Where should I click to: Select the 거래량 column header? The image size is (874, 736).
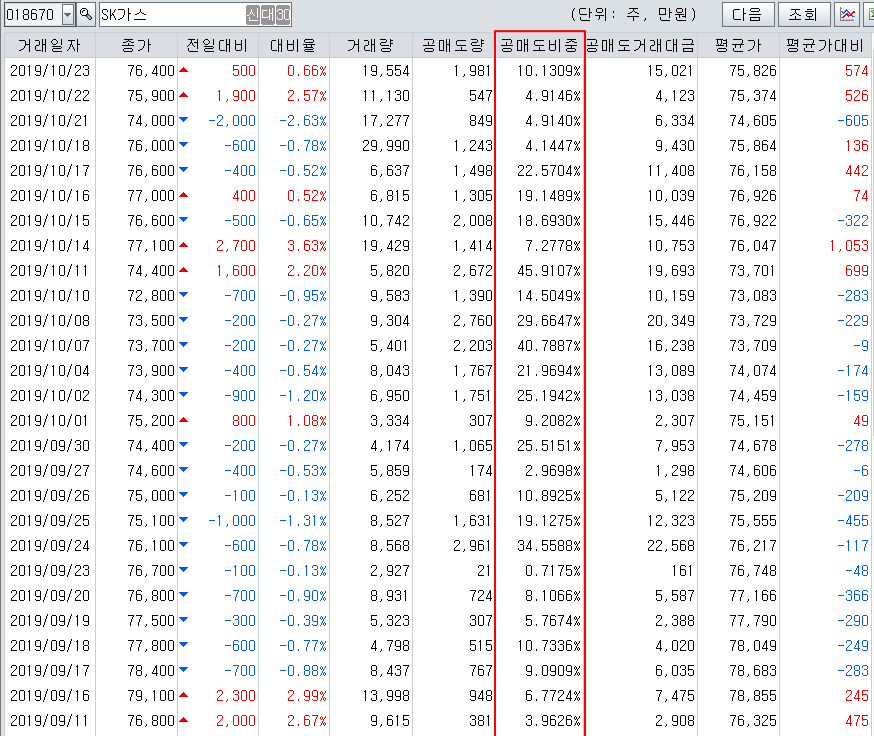[x=370, y=46]
